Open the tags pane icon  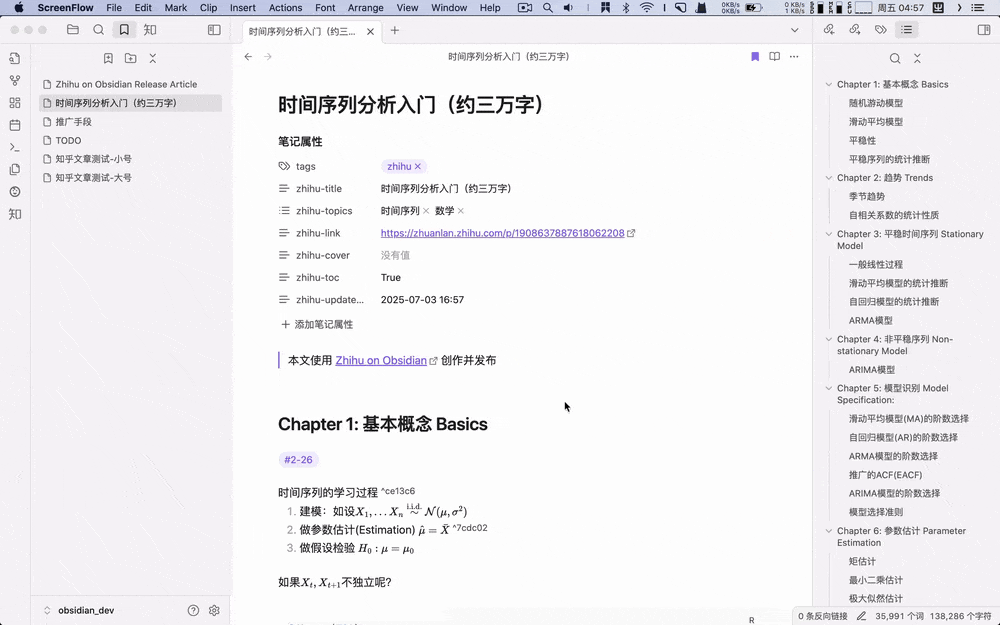pos(881,30)
